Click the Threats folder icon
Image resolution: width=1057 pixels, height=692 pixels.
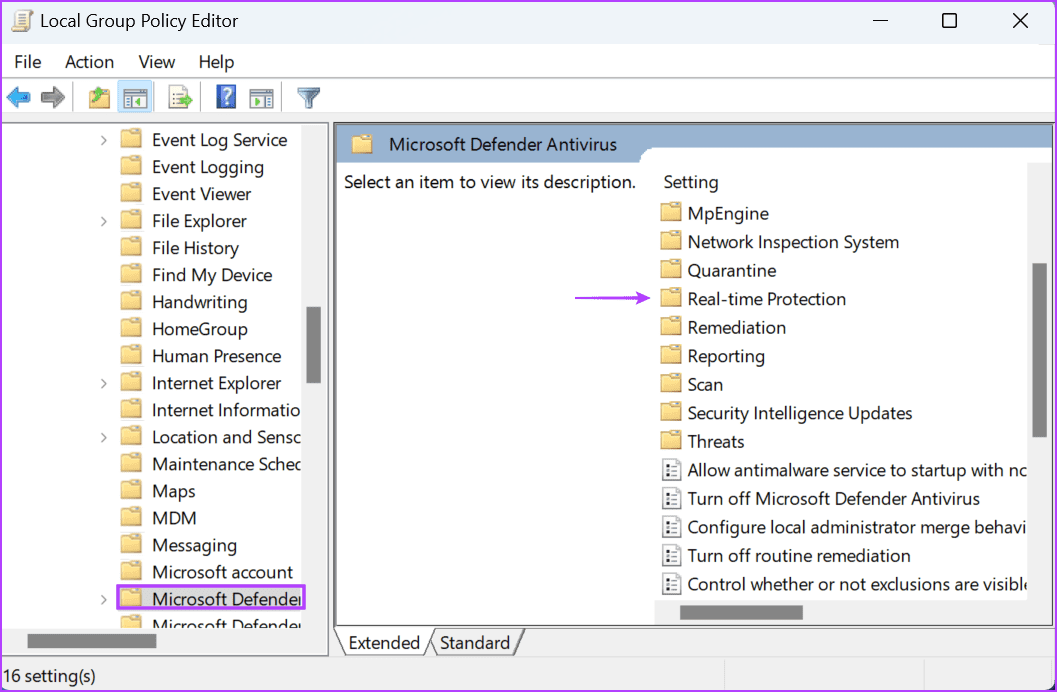coord(671,441)
